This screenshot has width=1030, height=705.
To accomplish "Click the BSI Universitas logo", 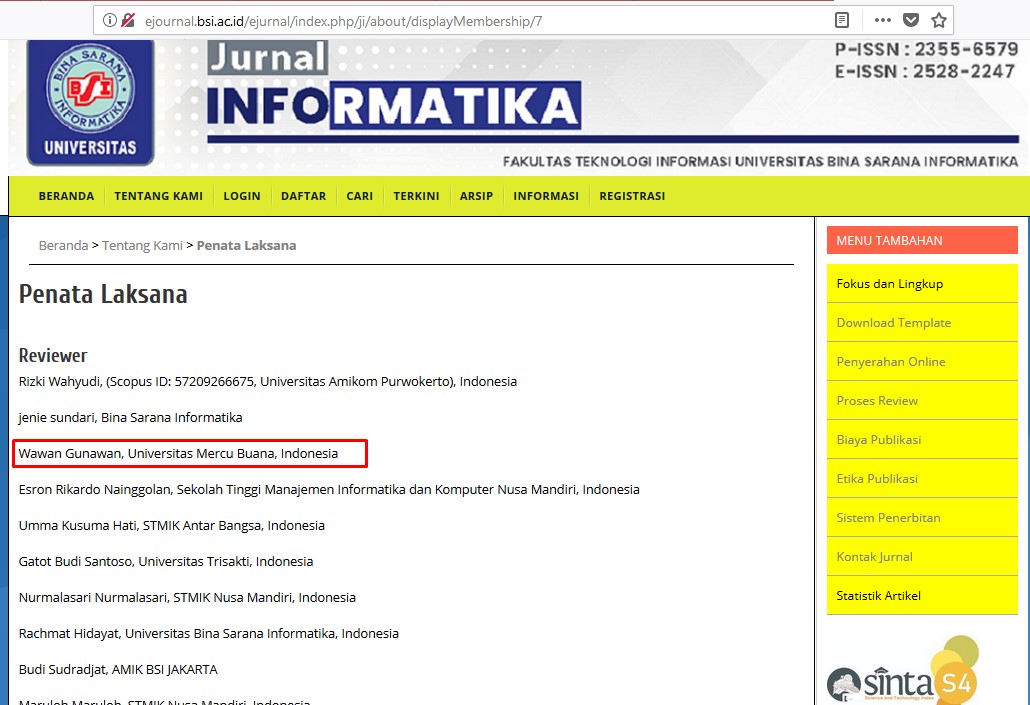I will [90, 102].
